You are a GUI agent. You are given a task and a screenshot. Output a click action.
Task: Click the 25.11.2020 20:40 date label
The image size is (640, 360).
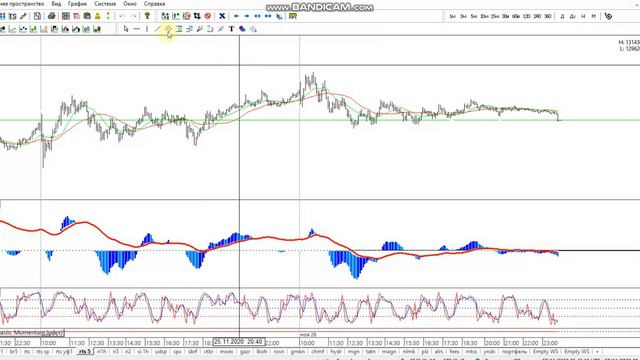coord(239,342)
